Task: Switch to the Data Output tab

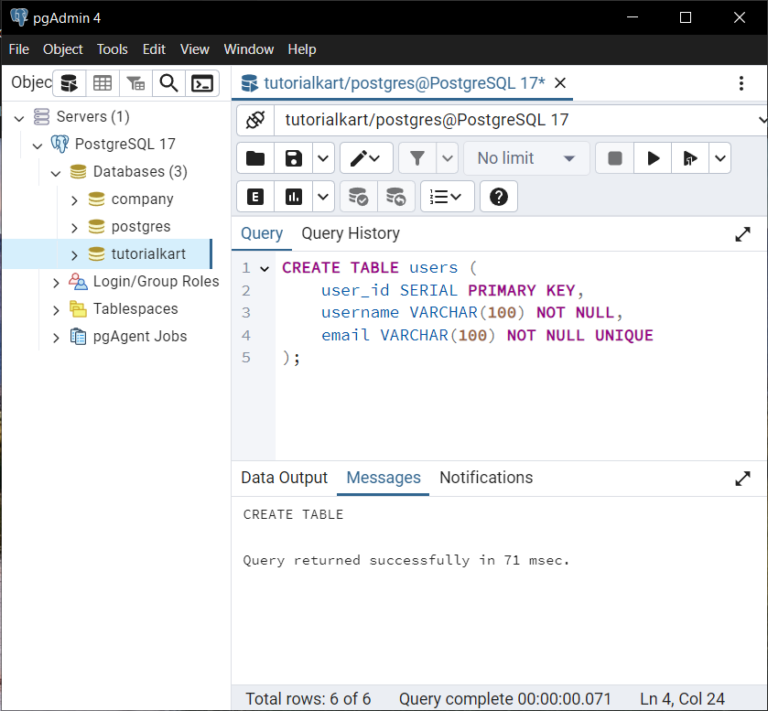Action: [x=284, y=478]
